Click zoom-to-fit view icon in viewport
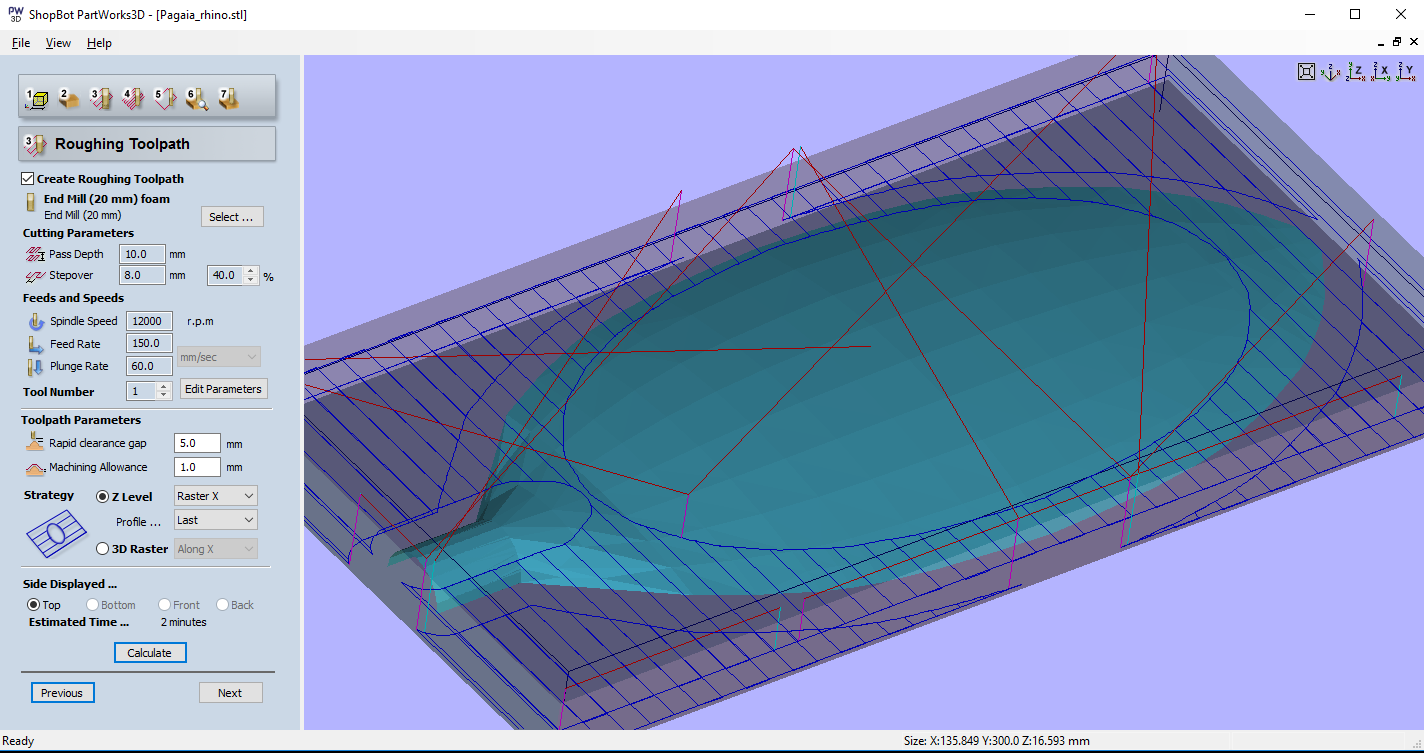Viewport: 1424px width, 753px height. click(x=1306, y=71)
